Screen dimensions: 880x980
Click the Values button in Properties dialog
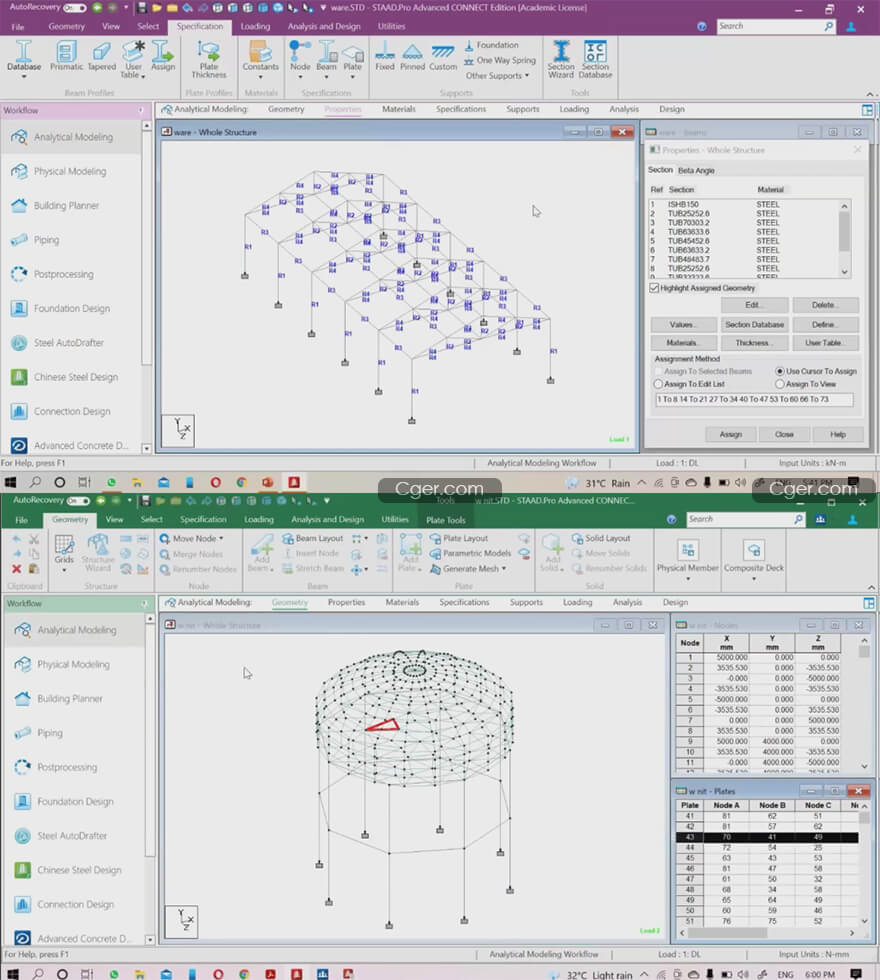(x=682, y=324)
